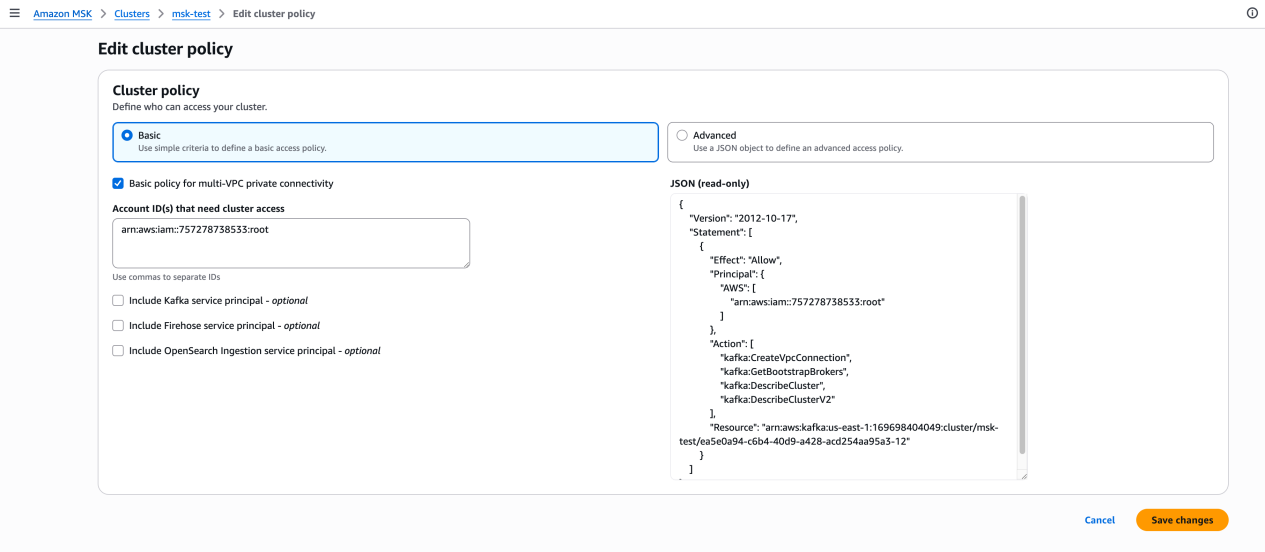The height and width of the screenshot is (552, 1265).
Task: Select the Advanced policy radio option
Action: tap(682, 135)
